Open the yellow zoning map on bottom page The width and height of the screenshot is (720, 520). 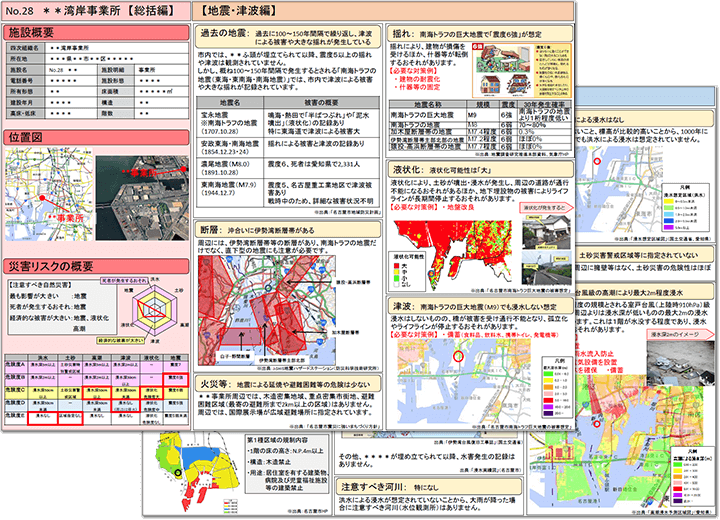coord(198,472)
